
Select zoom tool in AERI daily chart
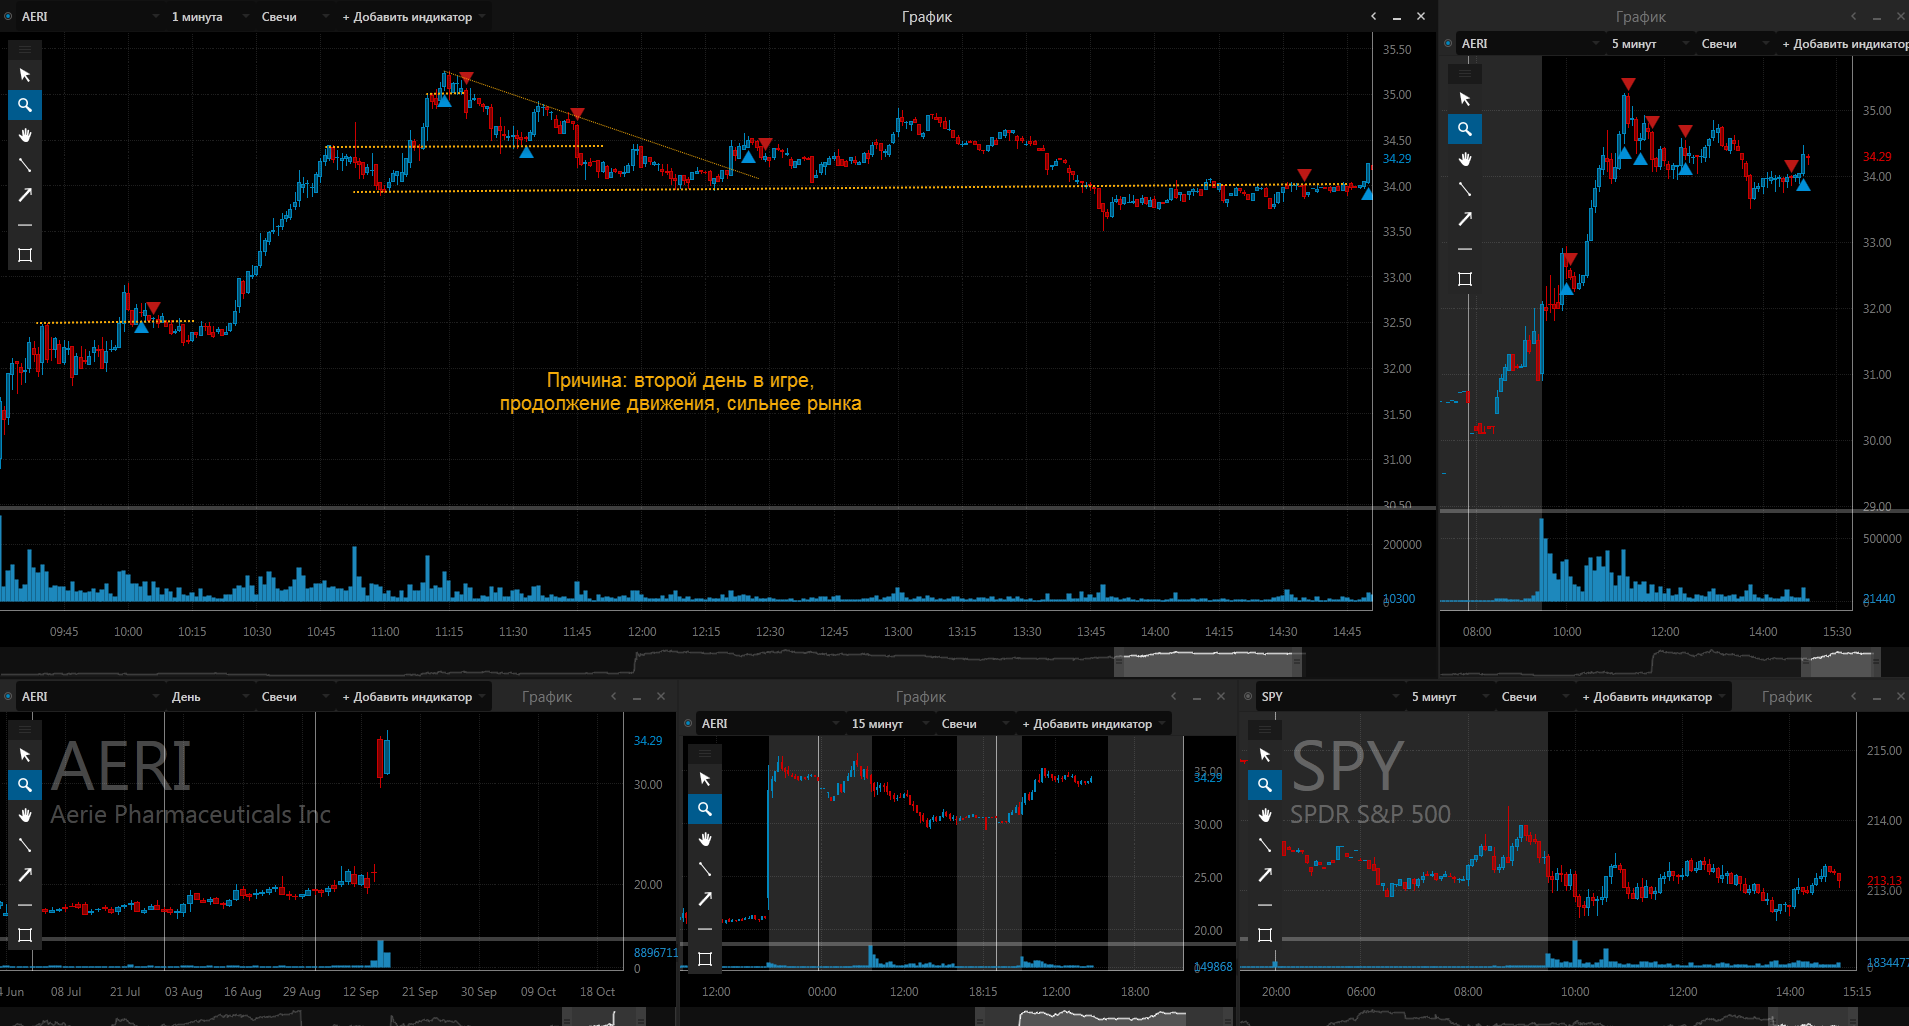25,785
